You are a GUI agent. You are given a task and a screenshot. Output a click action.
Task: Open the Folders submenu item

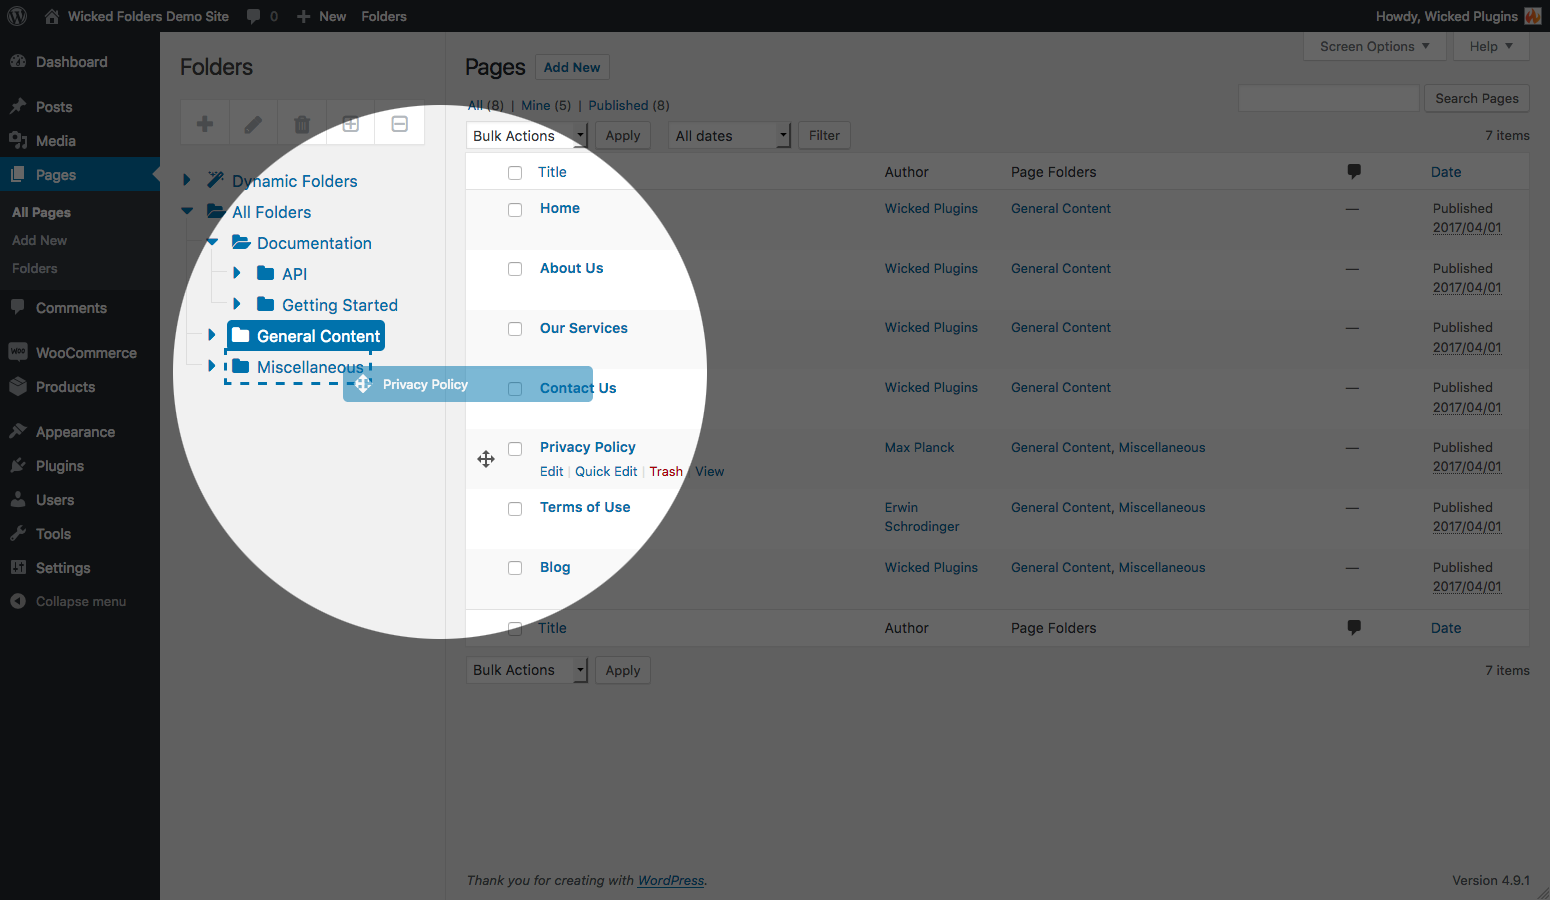pyautogui.click(x=35, y=268)
